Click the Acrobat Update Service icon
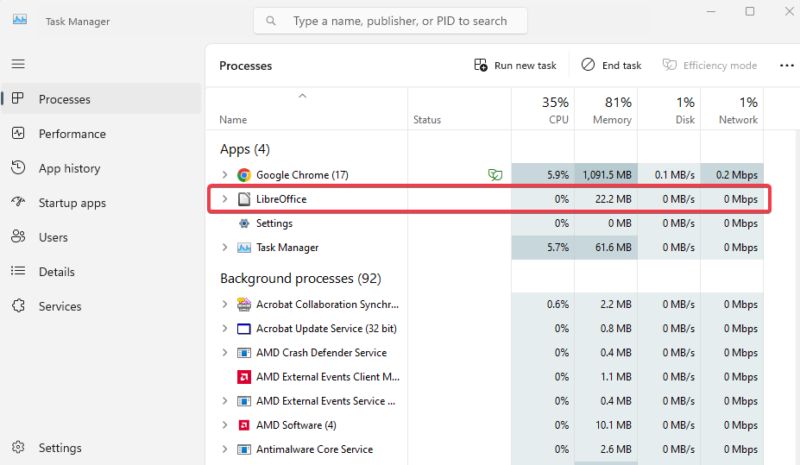The height and width of the screenshot is (465, 800). coord(244,329)
